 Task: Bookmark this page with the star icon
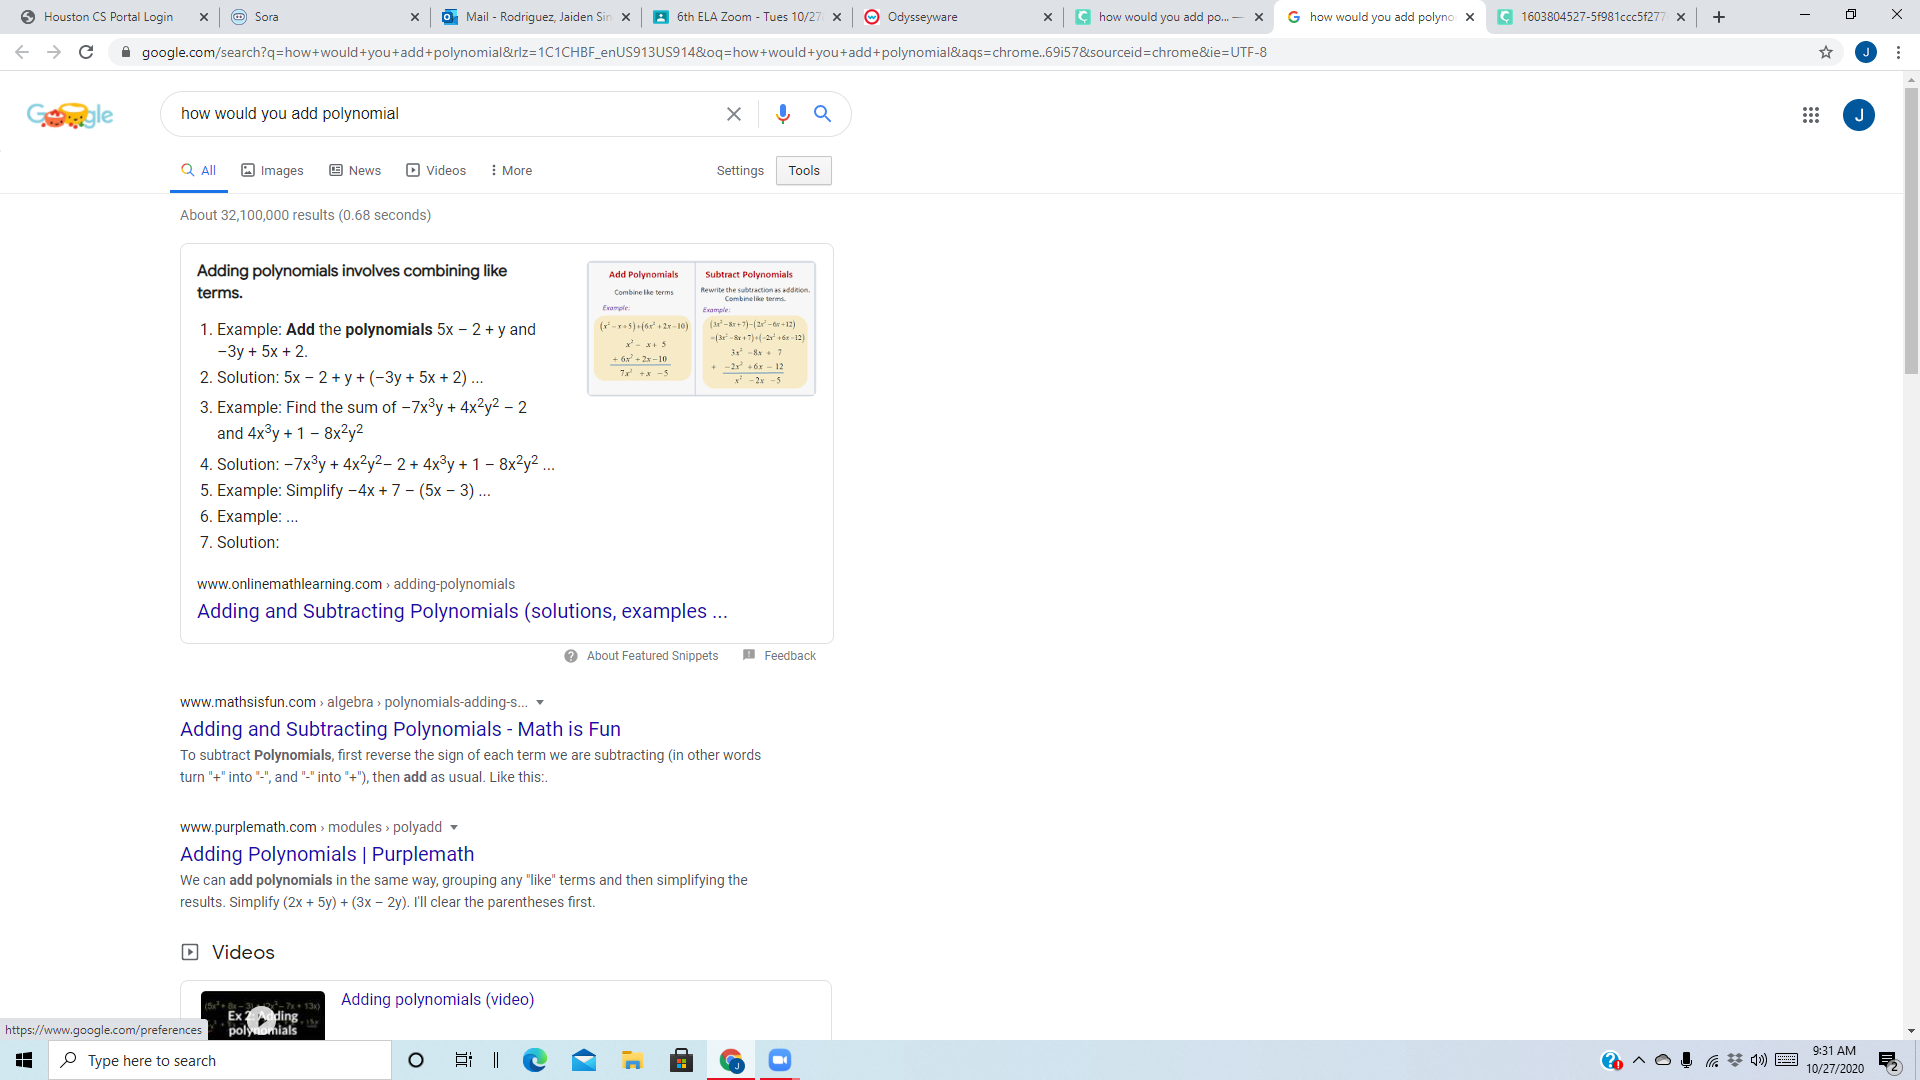(1826, 52)
